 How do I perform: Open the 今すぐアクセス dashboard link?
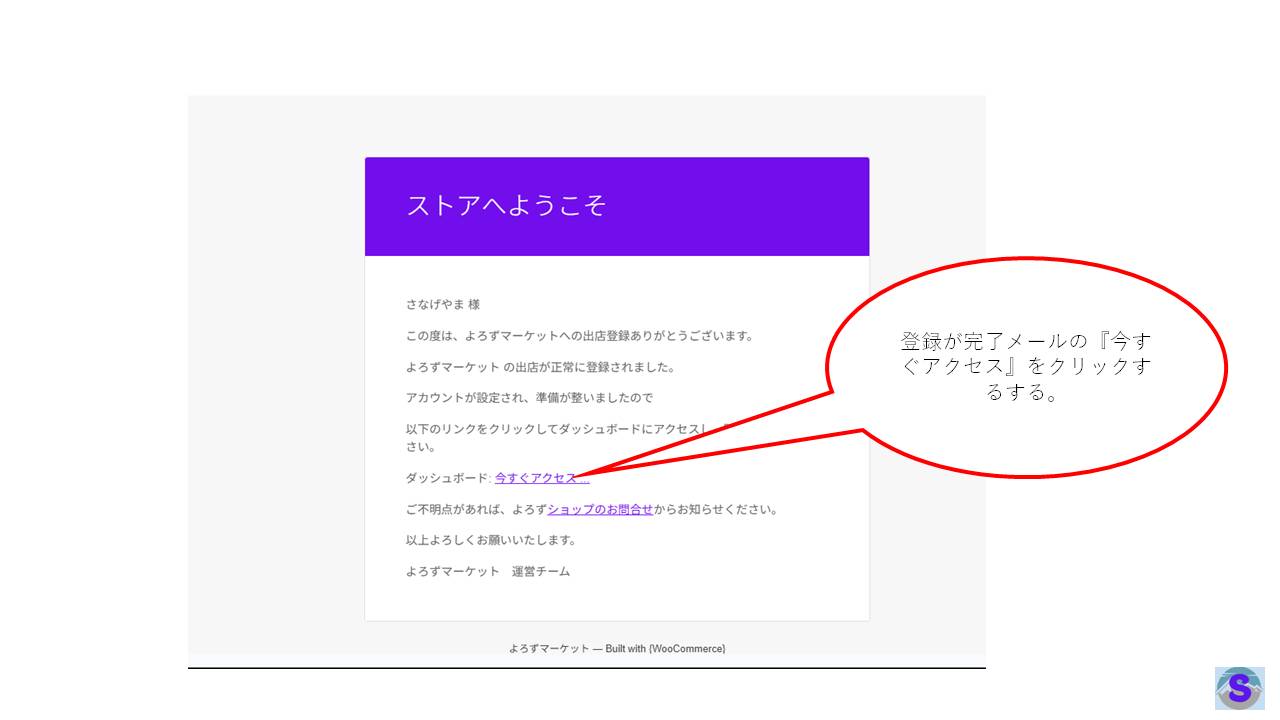542,478
